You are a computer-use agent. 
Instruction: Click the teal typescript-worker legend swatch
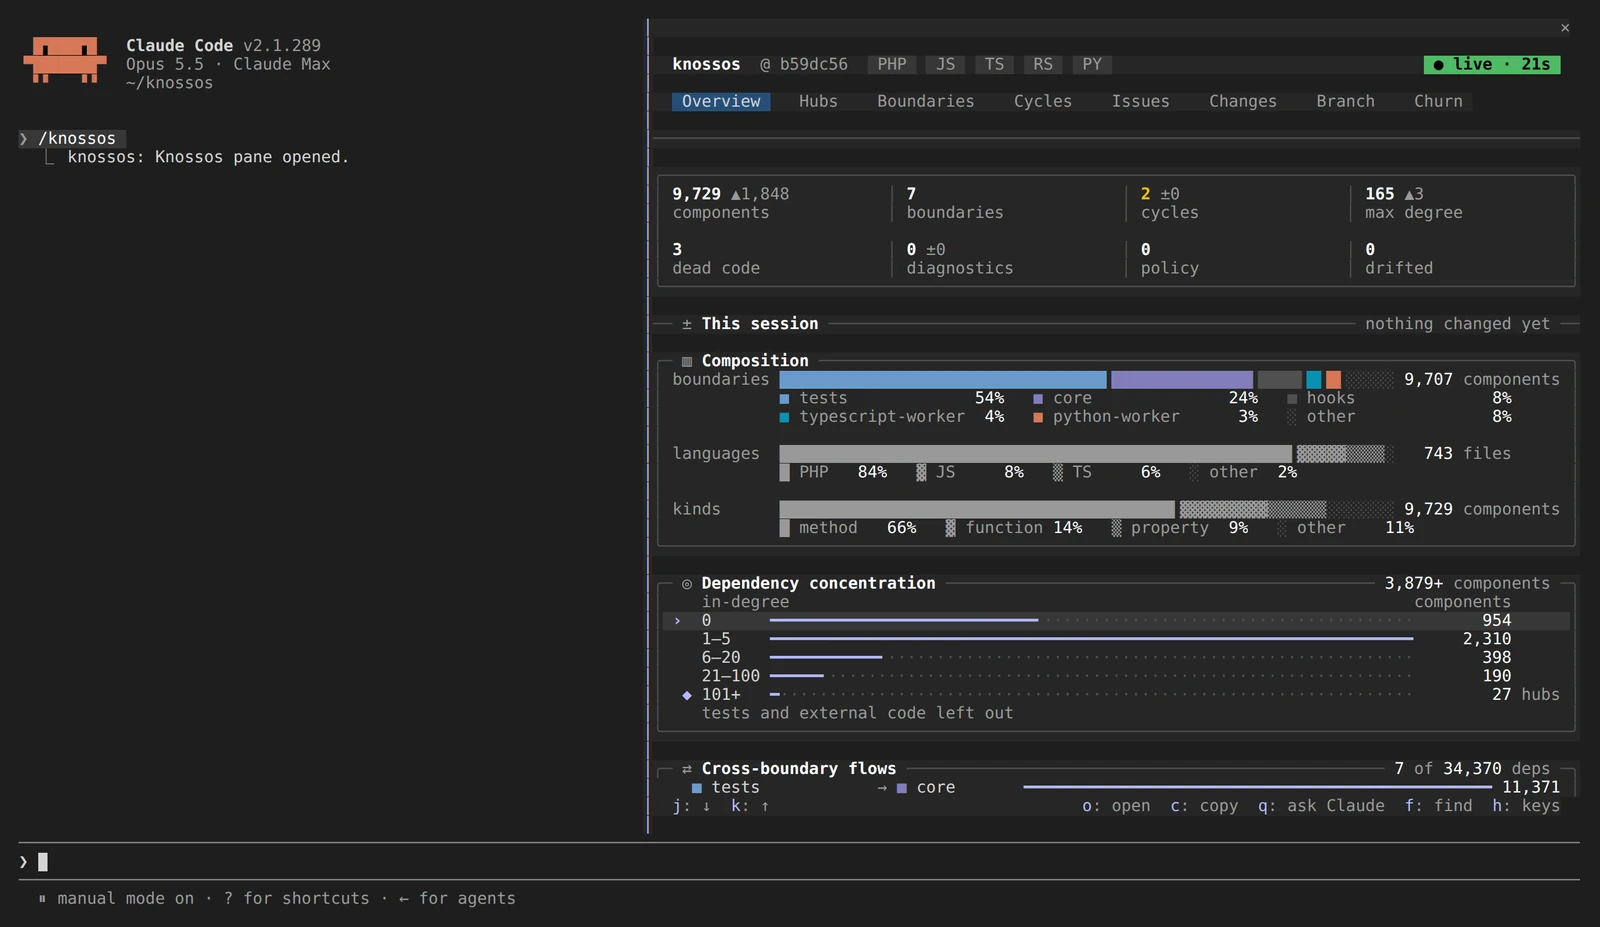pyautogui.click(x=785, y=417)
